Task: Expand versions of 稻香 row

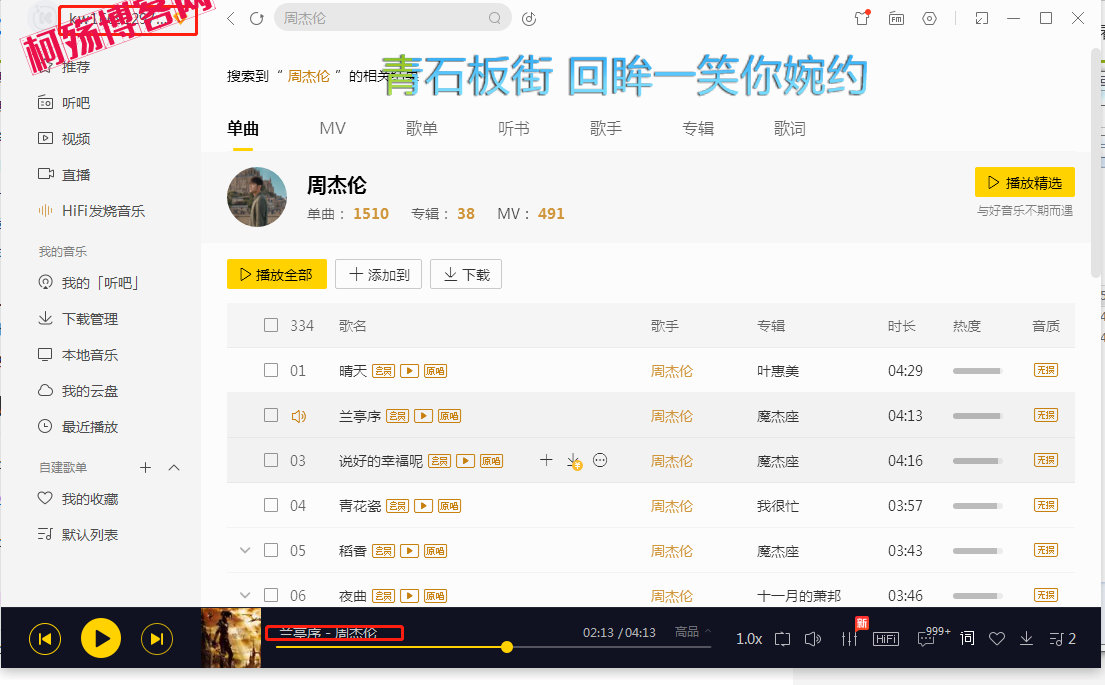Action: tap(245, 550)
